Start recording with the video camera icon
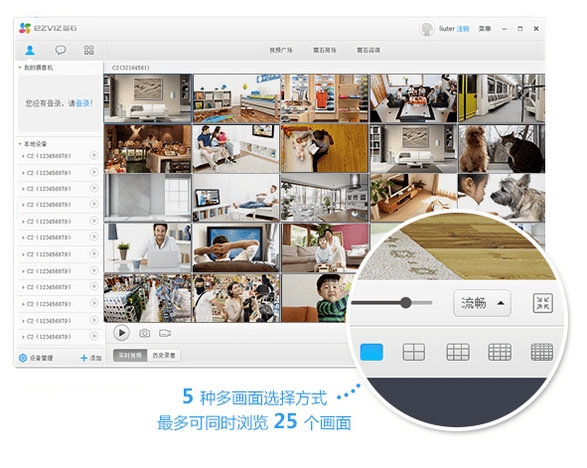Viewport: 587px width, 468px height. (165, 333)
